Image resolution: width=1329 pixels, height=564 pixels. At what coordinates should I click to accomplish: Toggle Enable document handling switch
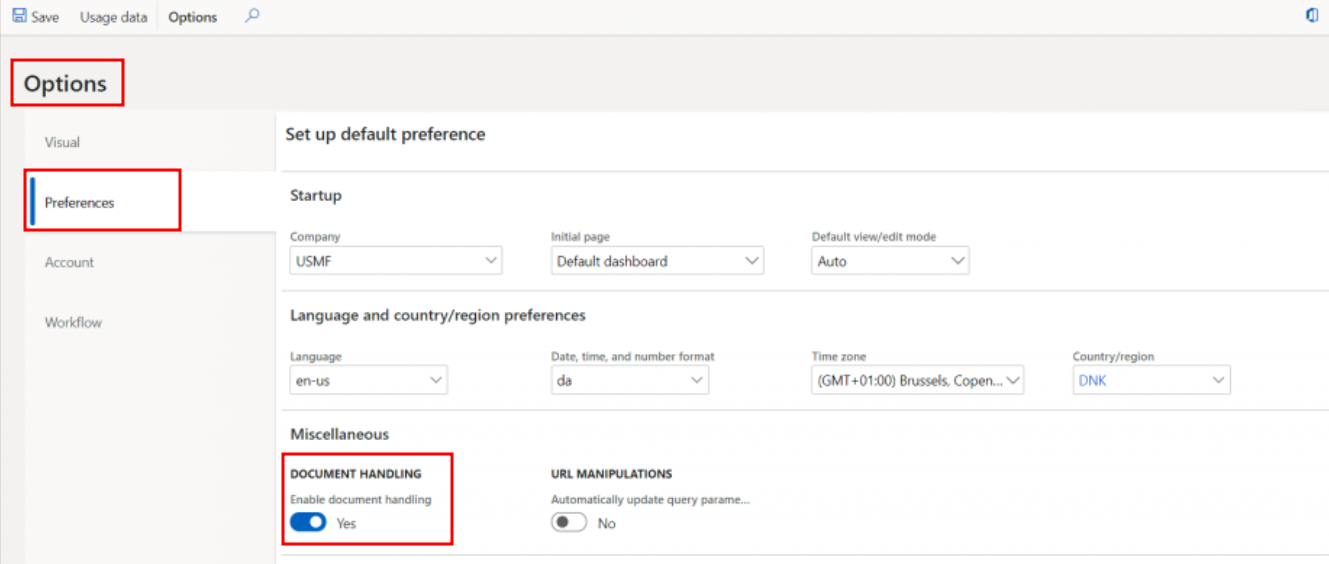tap(308, 522)
